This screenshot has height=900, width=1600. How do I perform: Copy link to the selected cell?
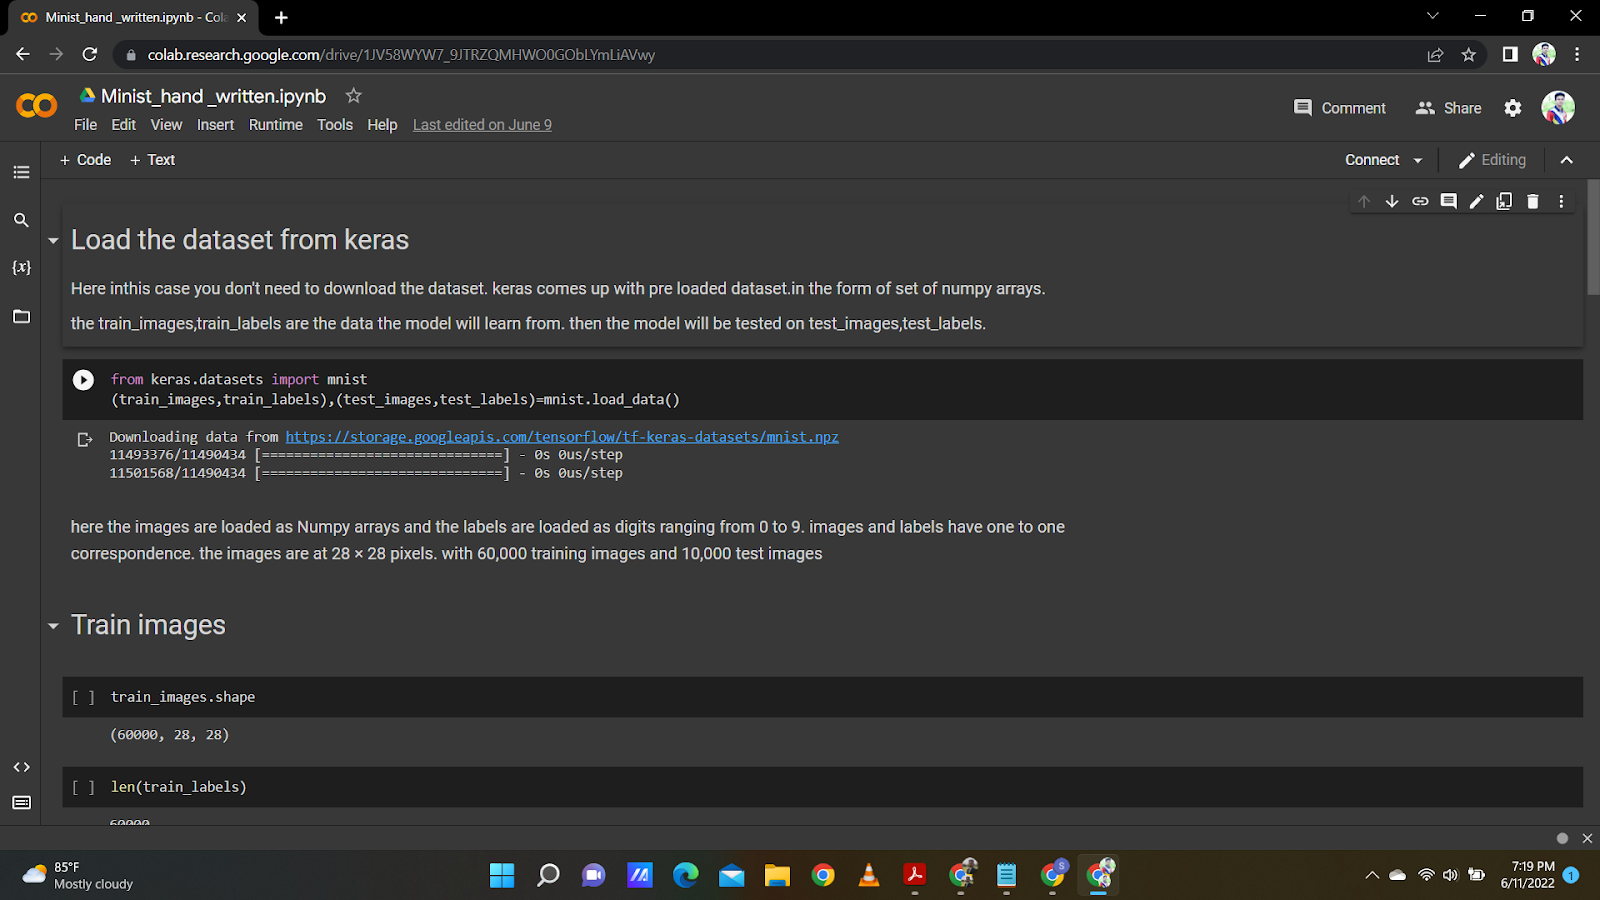1420,201
